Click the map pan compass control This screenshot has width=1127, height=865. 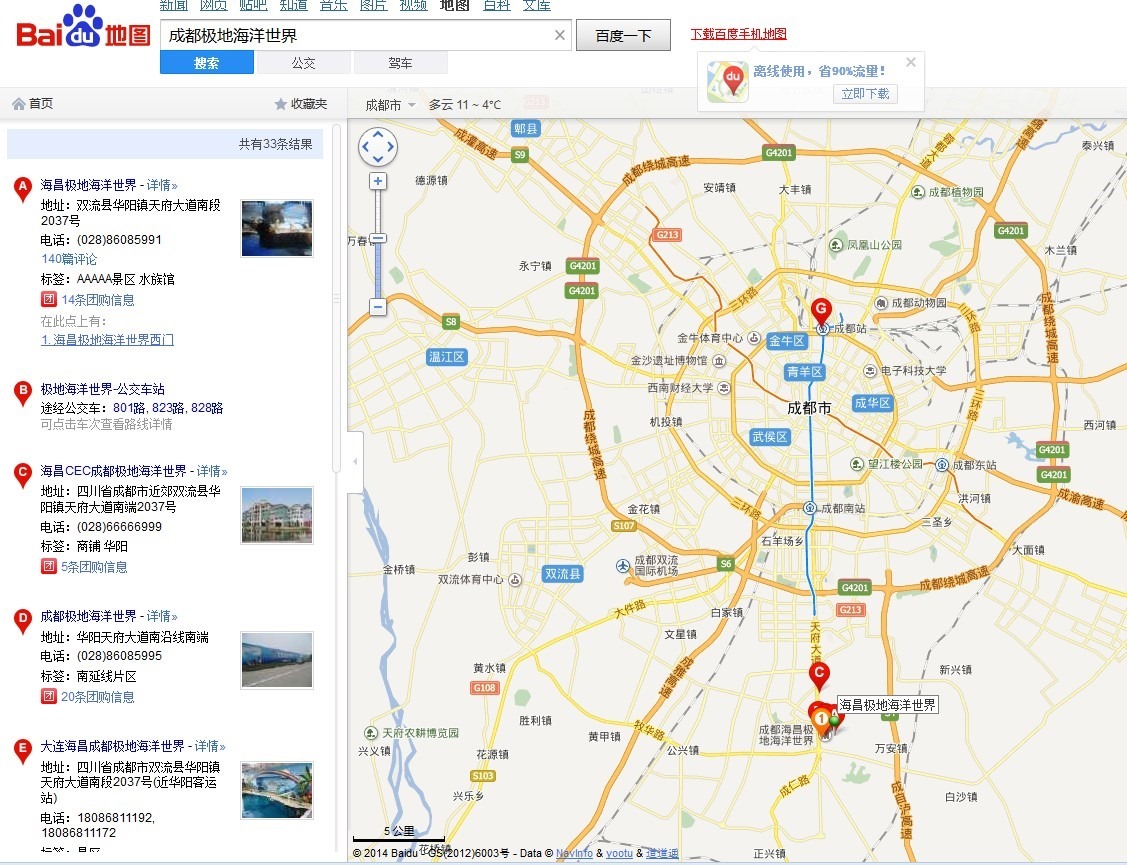click(378, 147)
